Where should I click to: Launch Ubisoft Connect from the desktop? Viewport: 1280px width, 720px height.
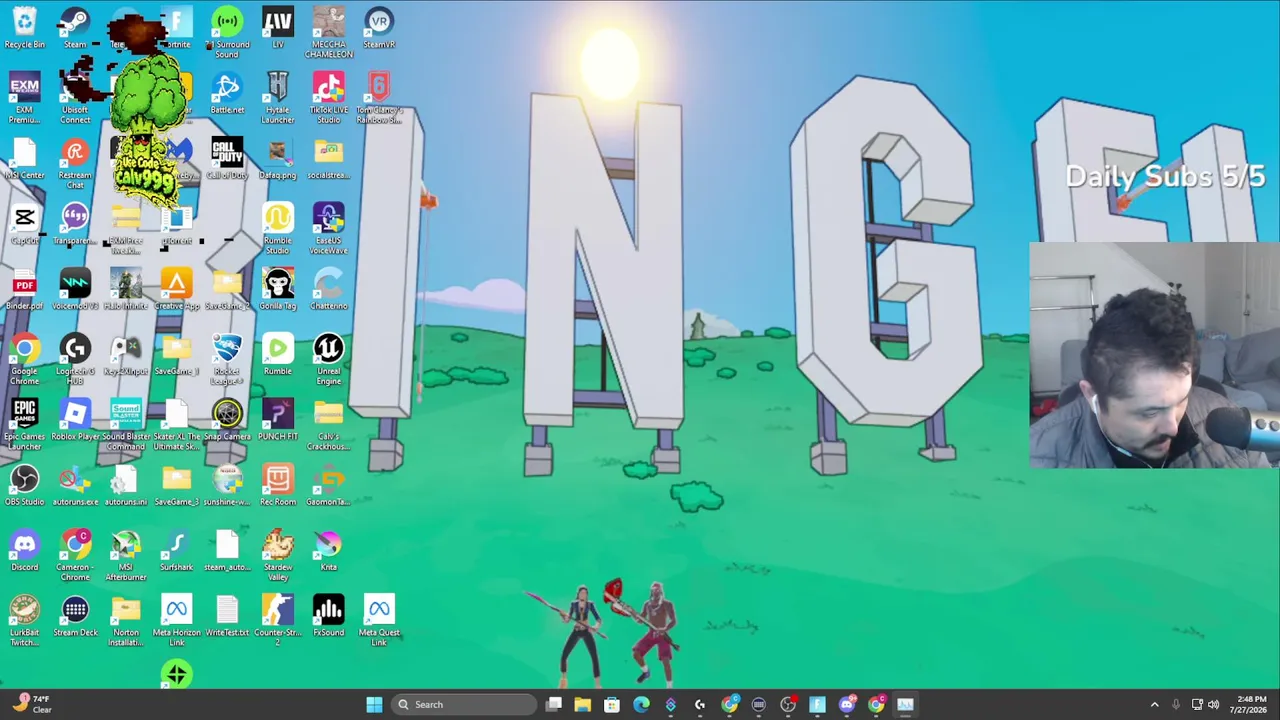[x=75, y=98]
